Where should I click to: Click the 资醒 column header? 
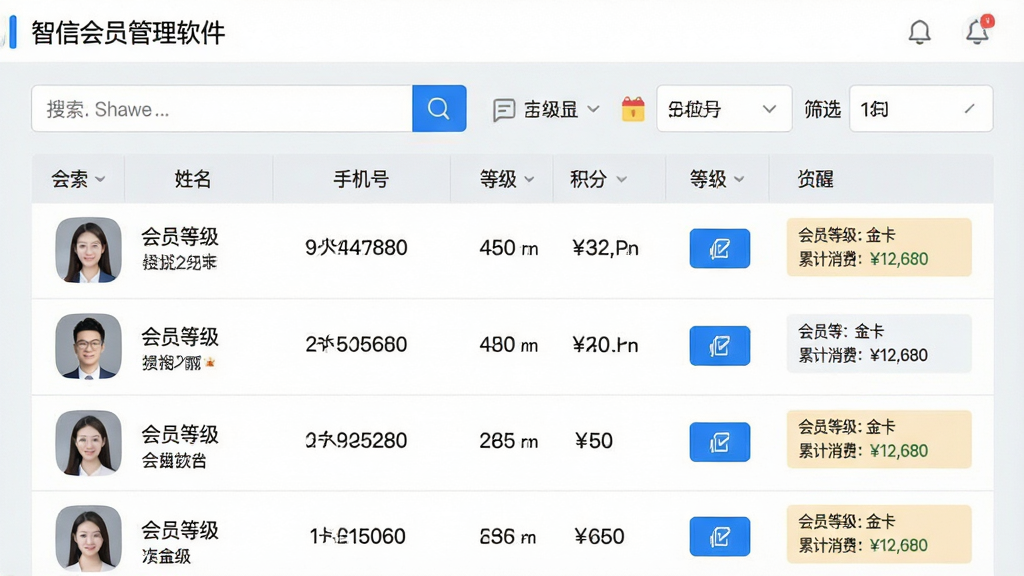click(815, 179)
